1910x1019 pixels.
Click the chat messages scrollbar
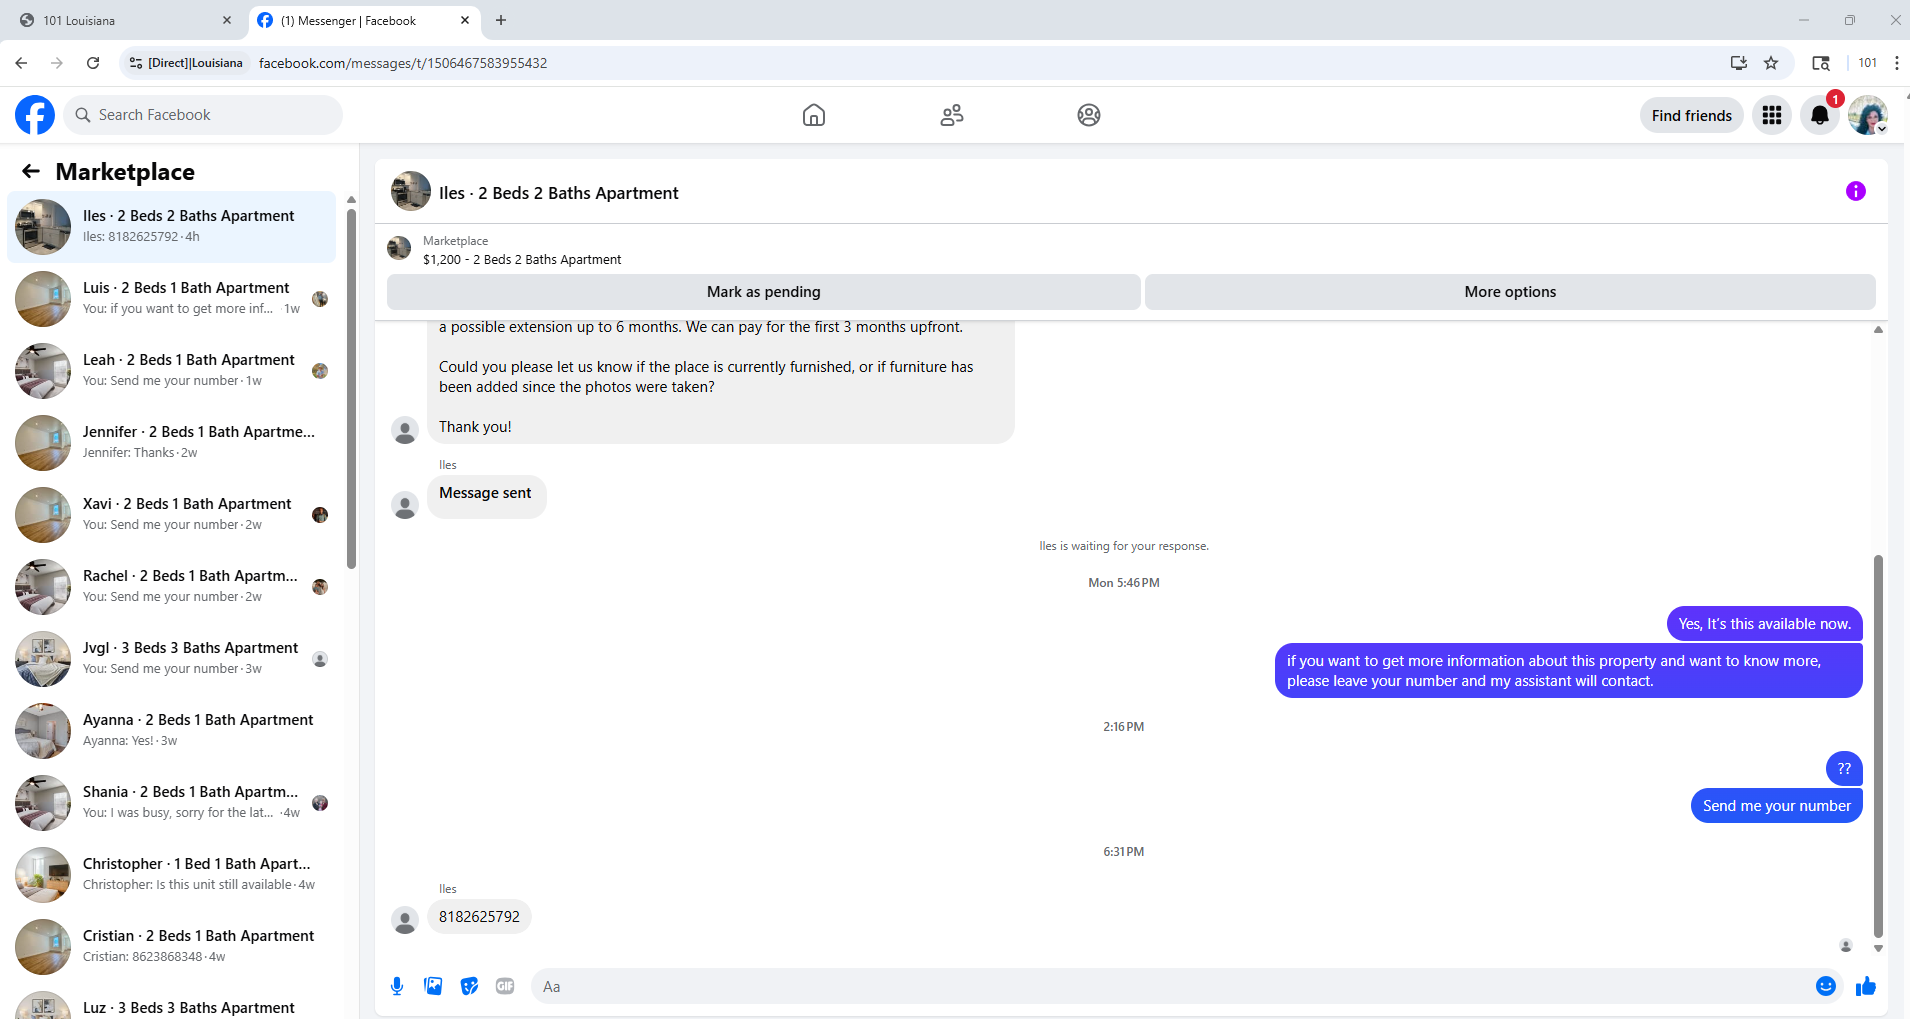pos(1878,746)
